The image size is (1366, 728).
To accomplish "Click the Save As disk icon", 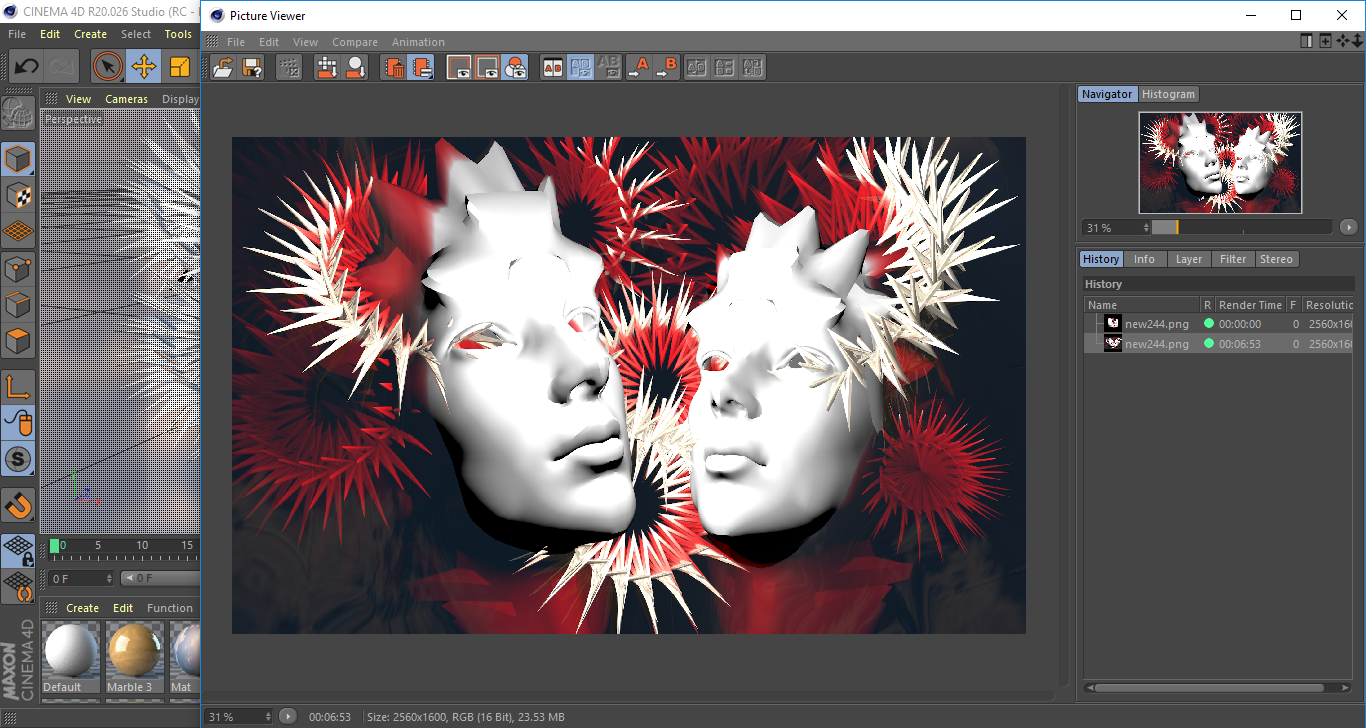I will 252,67.
